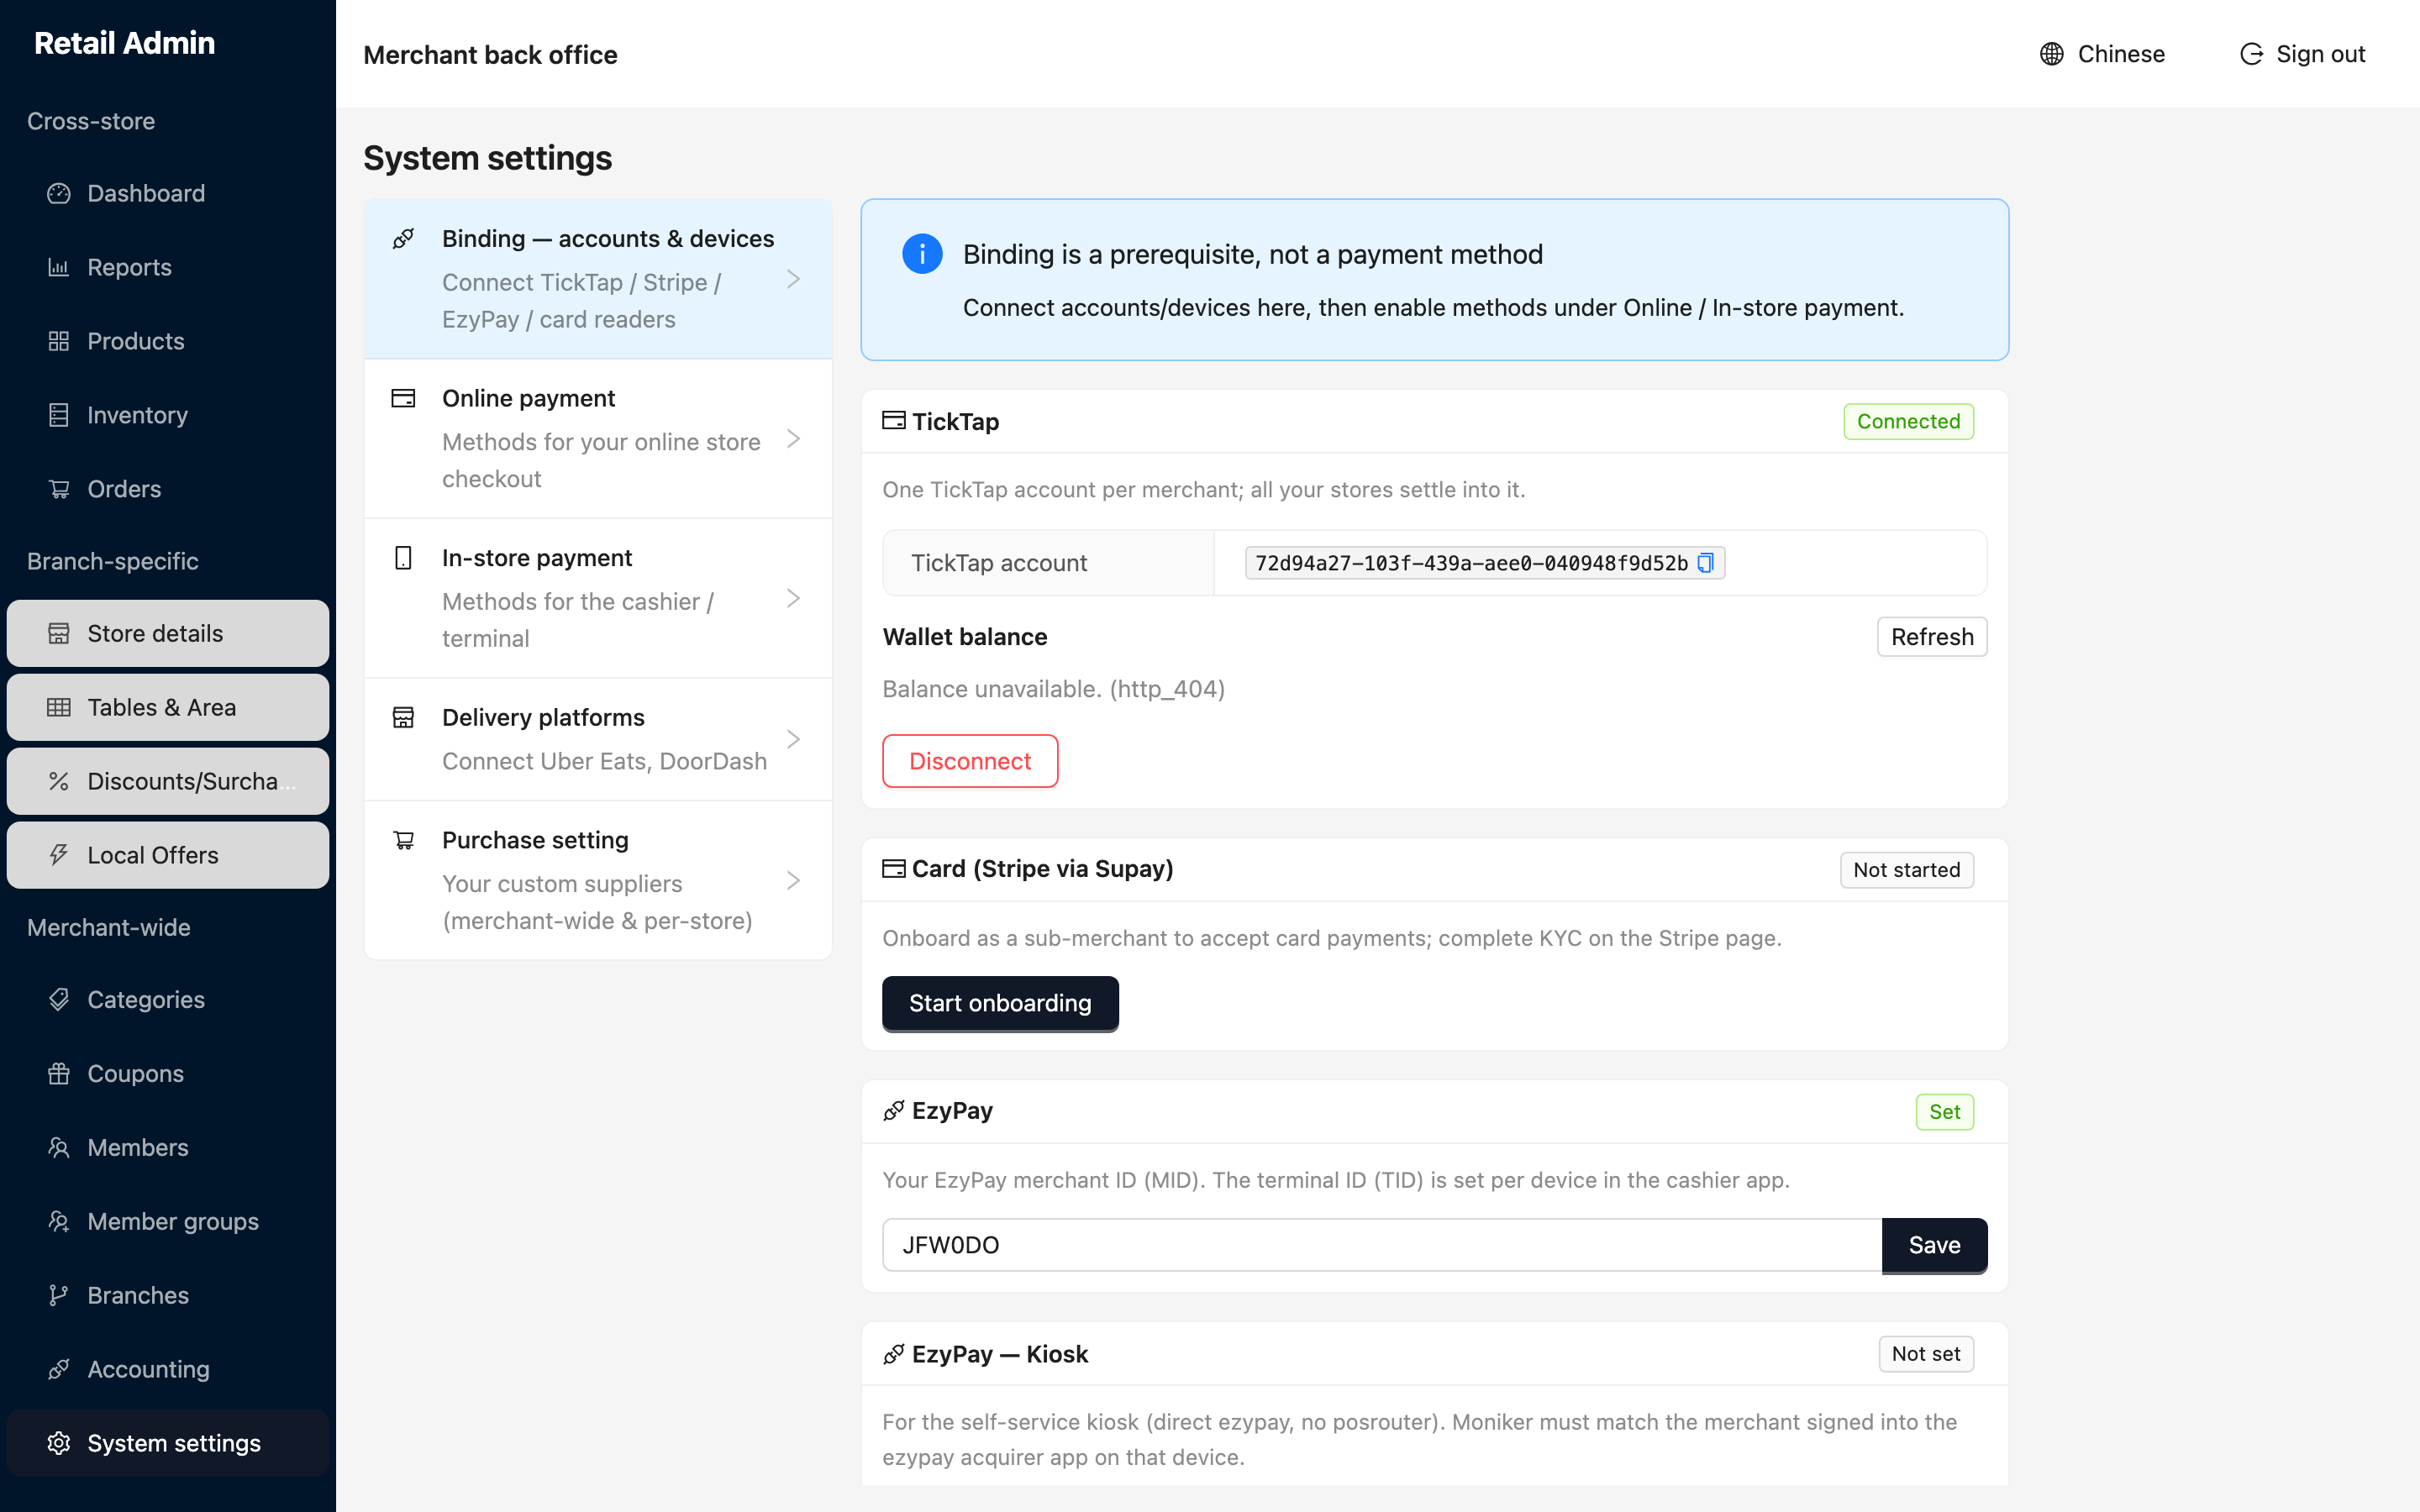Select the Online payment settings section
The image size is (2420, 1512).
click(x=598, y=439)
